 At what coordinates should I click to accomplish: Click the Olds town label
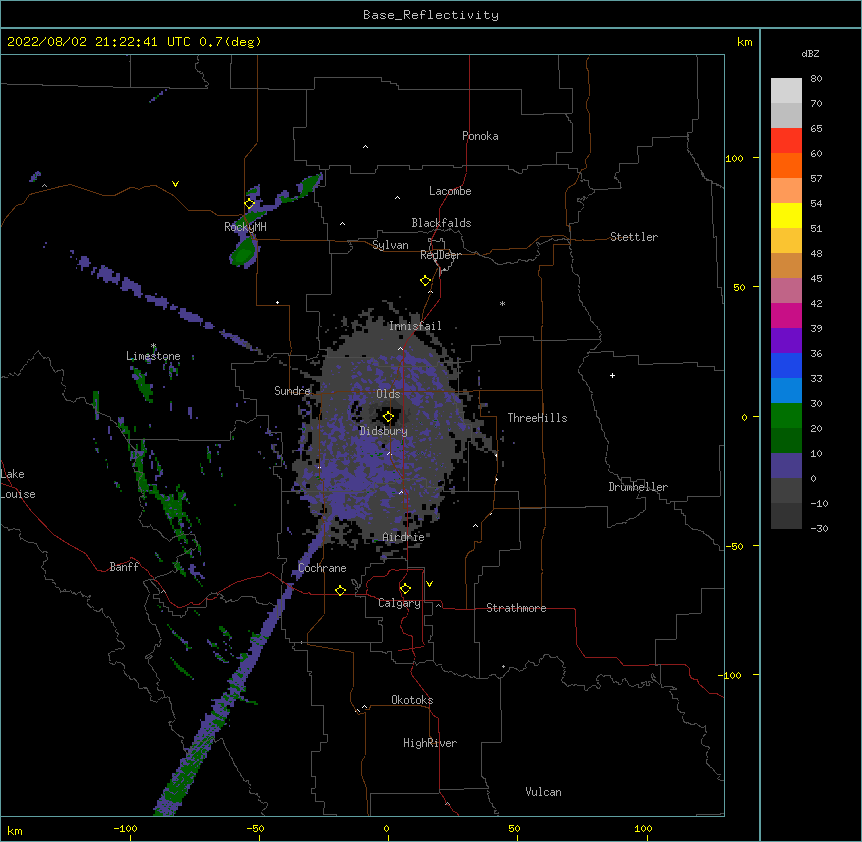coord(388,394)
